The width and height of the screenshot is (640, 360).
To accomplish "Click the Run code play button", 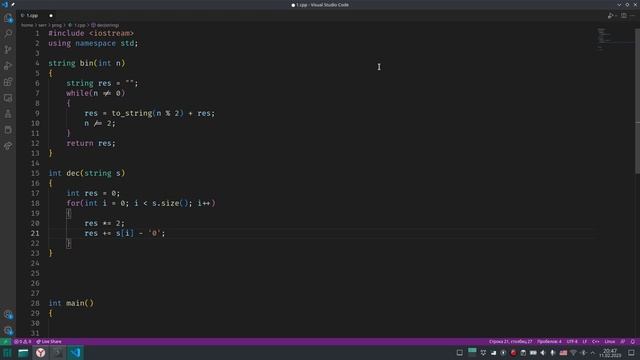I will pyautogui.click(x=610, y=16).
